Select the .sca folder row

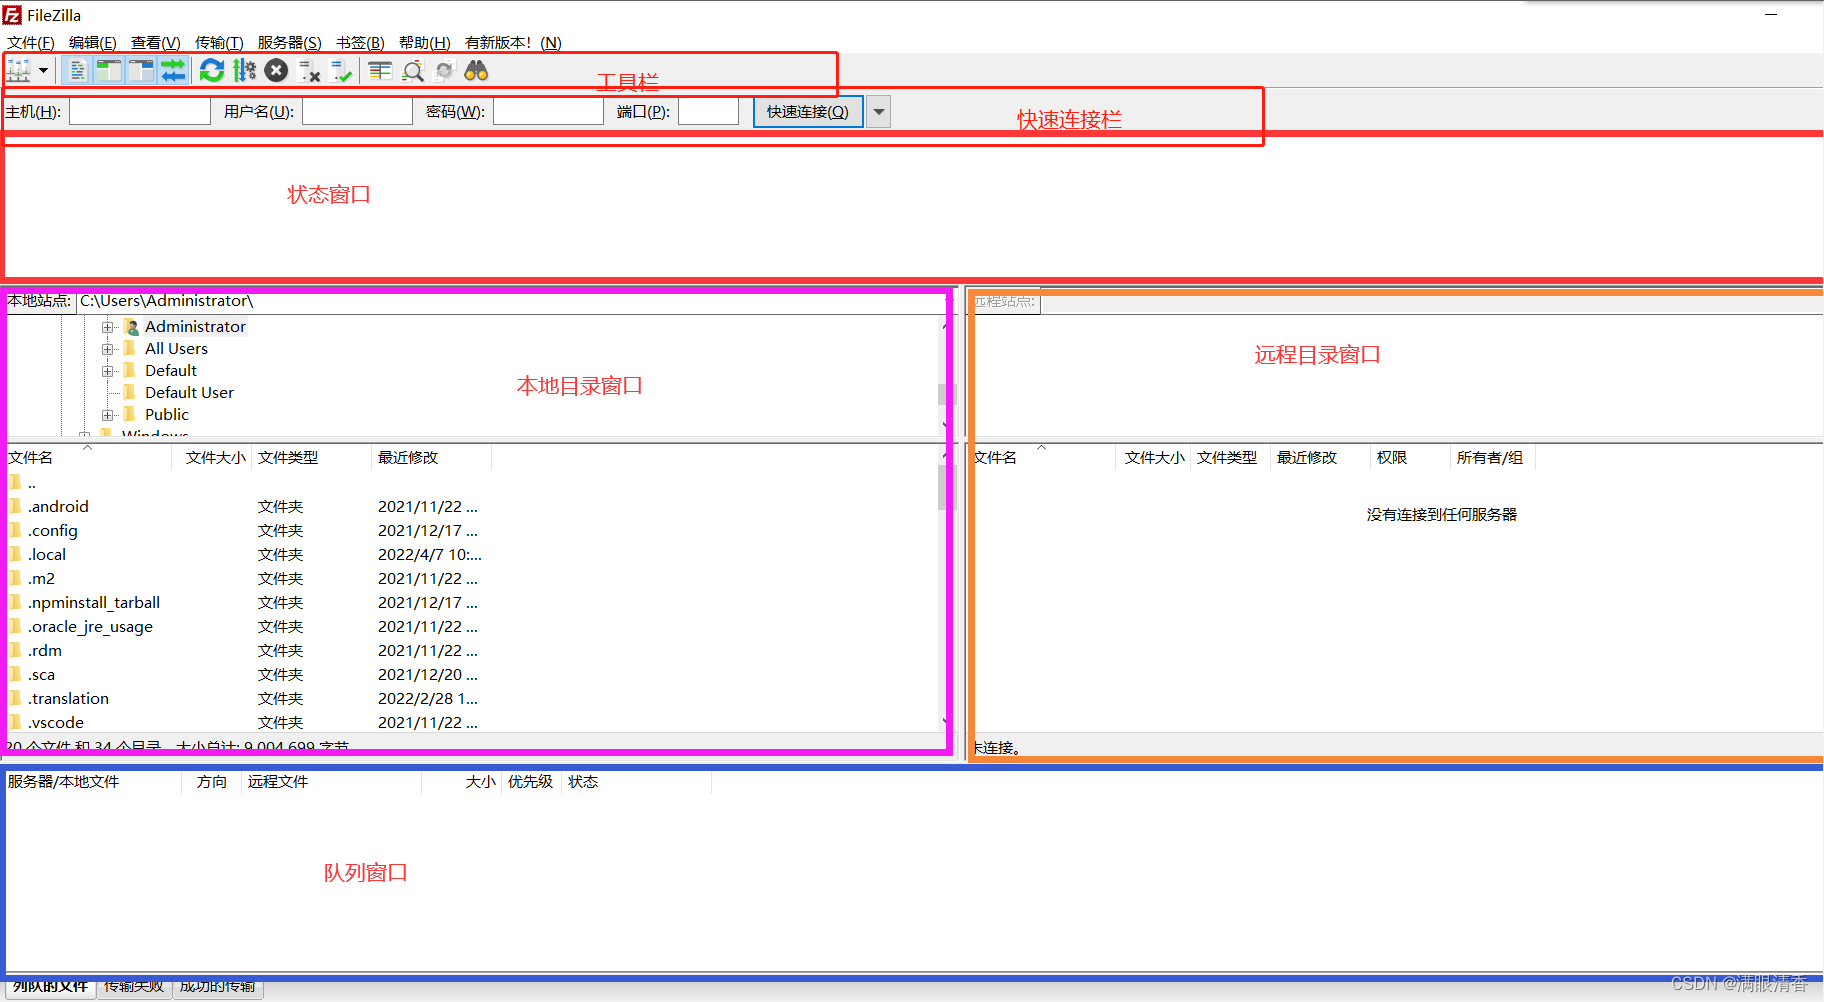(470, 675)
